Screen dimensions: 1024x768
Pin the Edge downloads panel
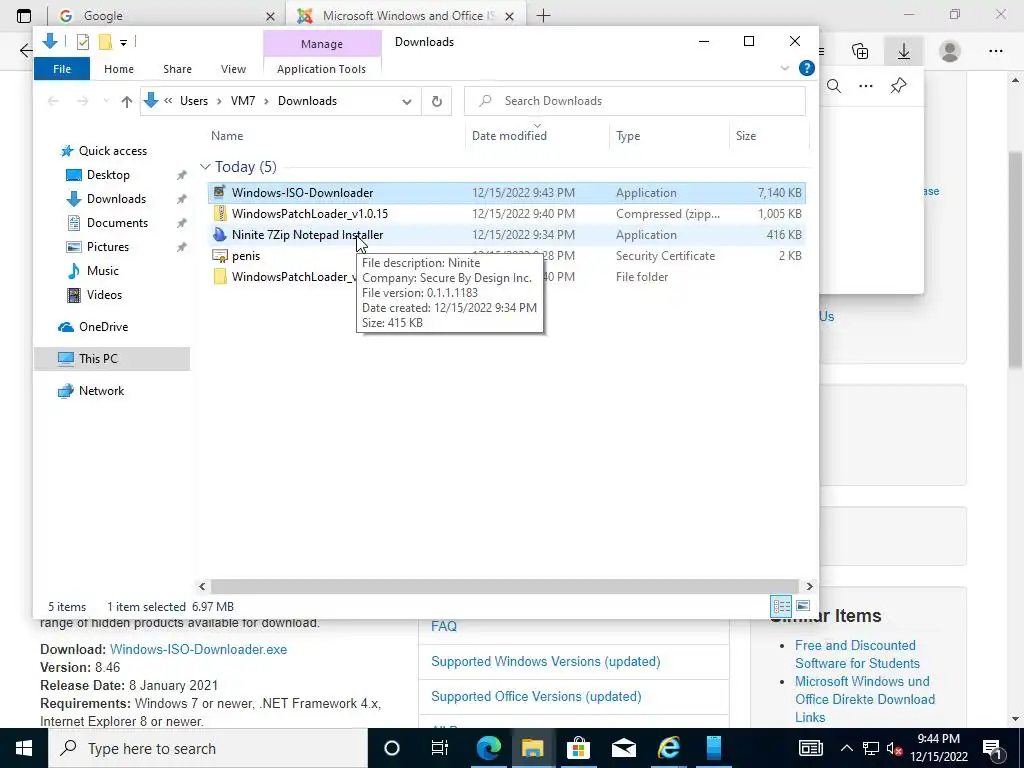click(899, 86)
